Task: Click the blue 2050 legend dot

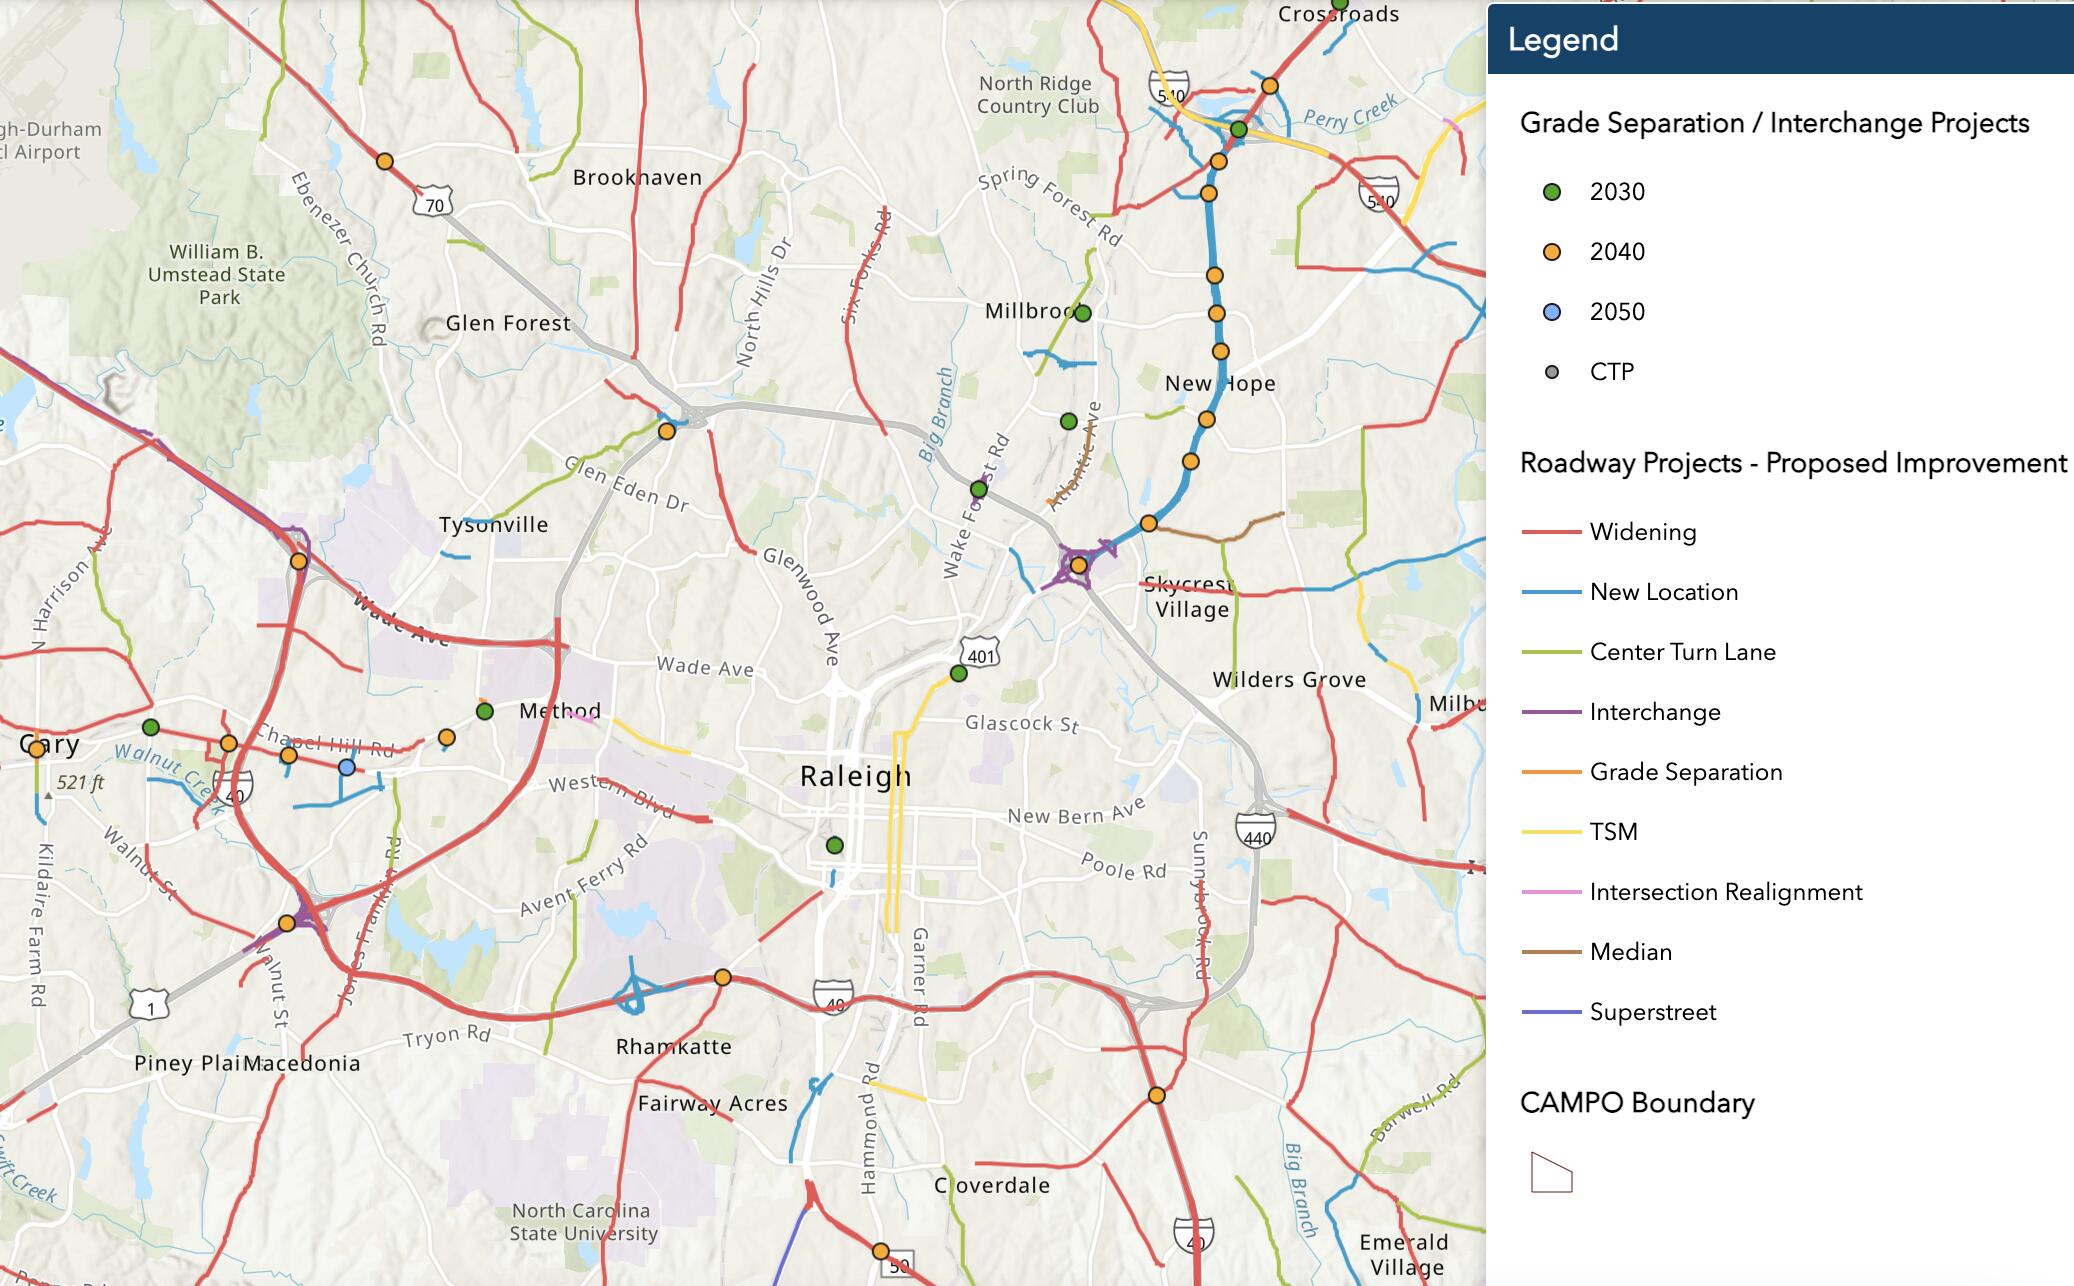Action: [x=1552, y=312]
